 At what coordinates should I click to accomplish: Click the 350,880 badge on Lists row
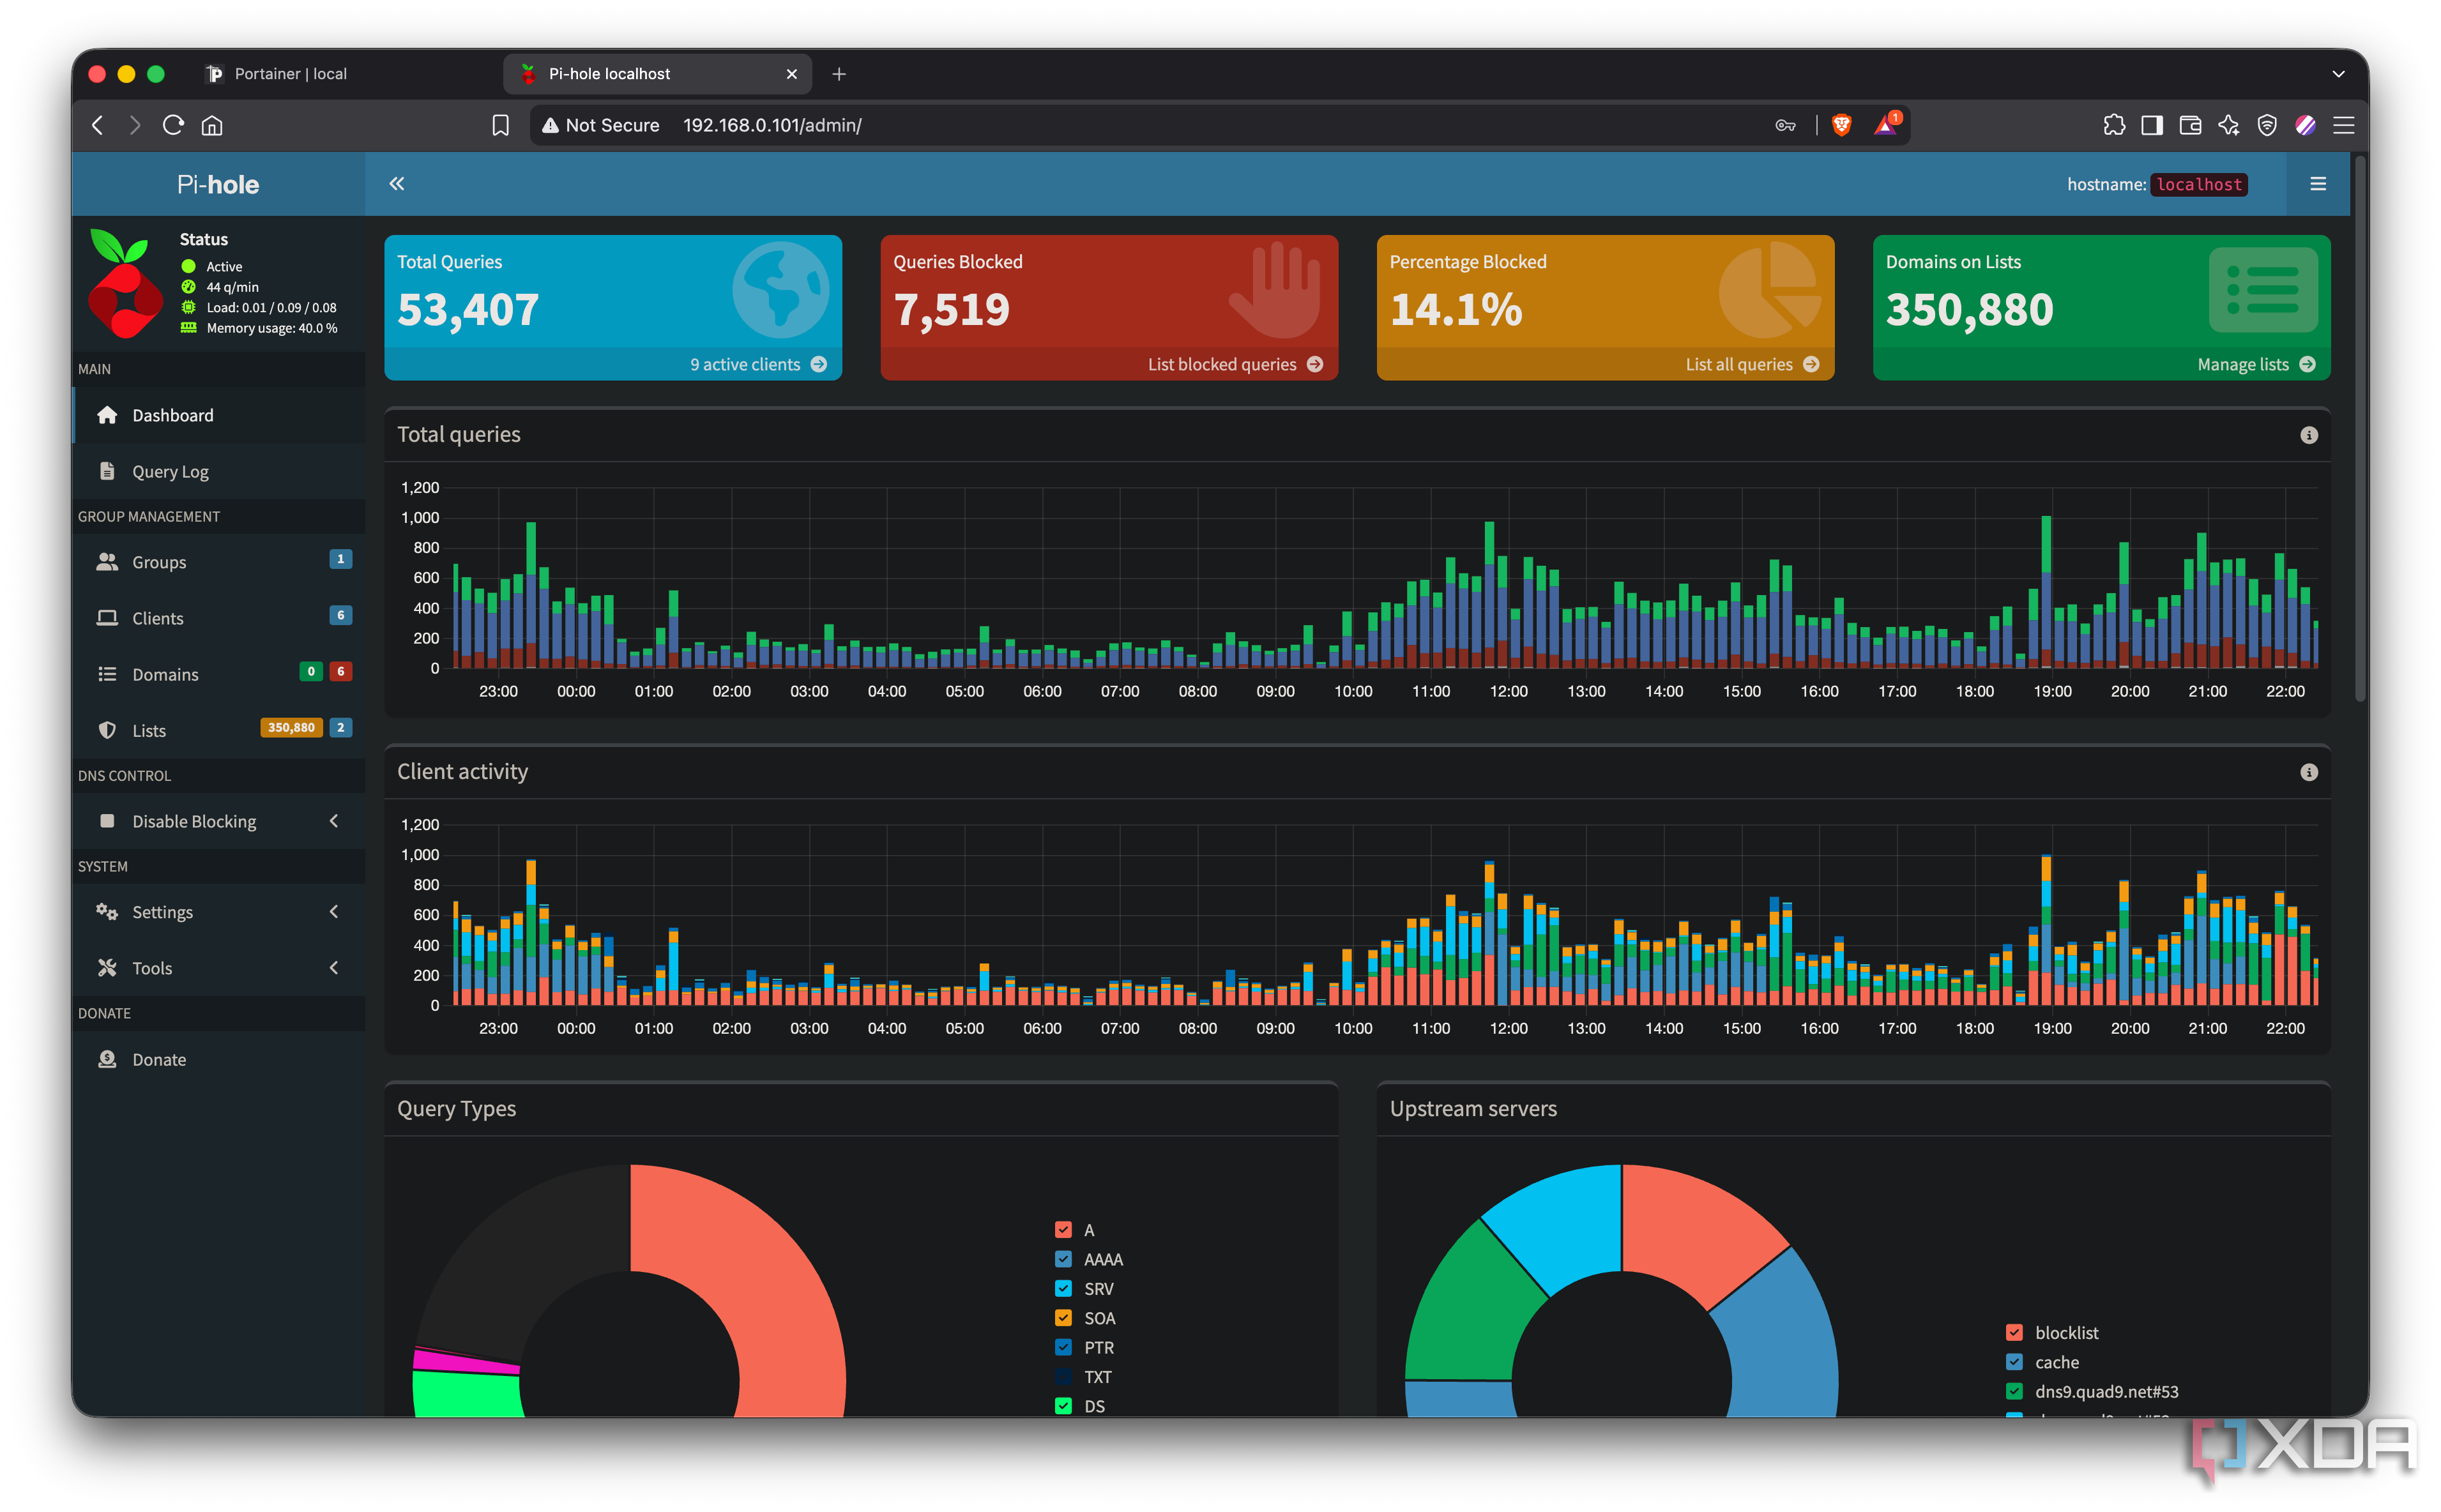pyautogui.click(x=291, y=727)
